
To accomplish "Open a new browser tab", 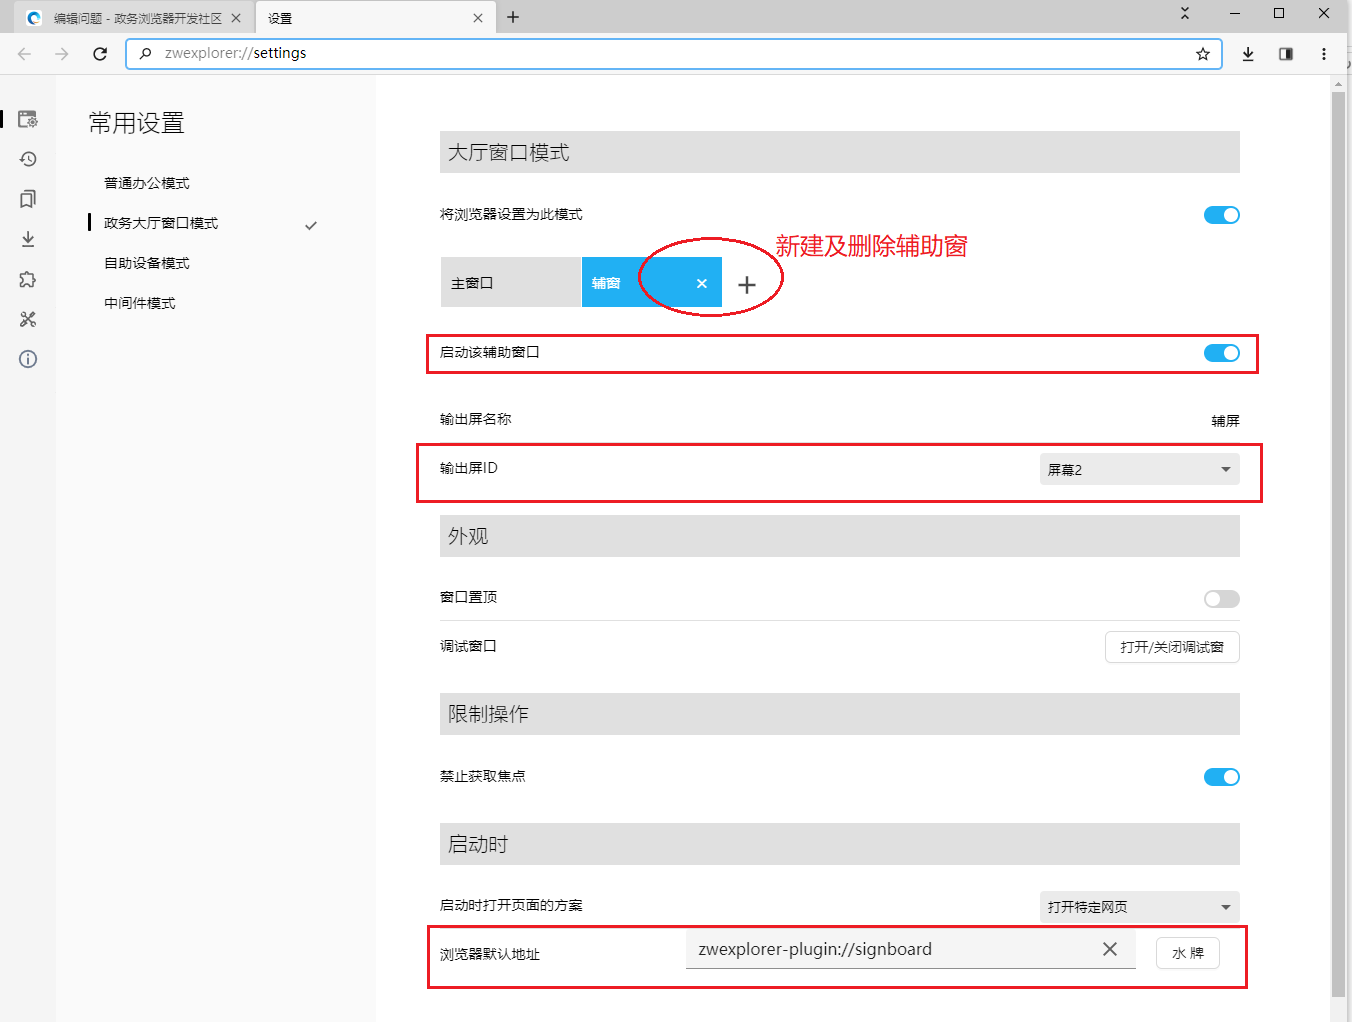I will click(513, 17).
